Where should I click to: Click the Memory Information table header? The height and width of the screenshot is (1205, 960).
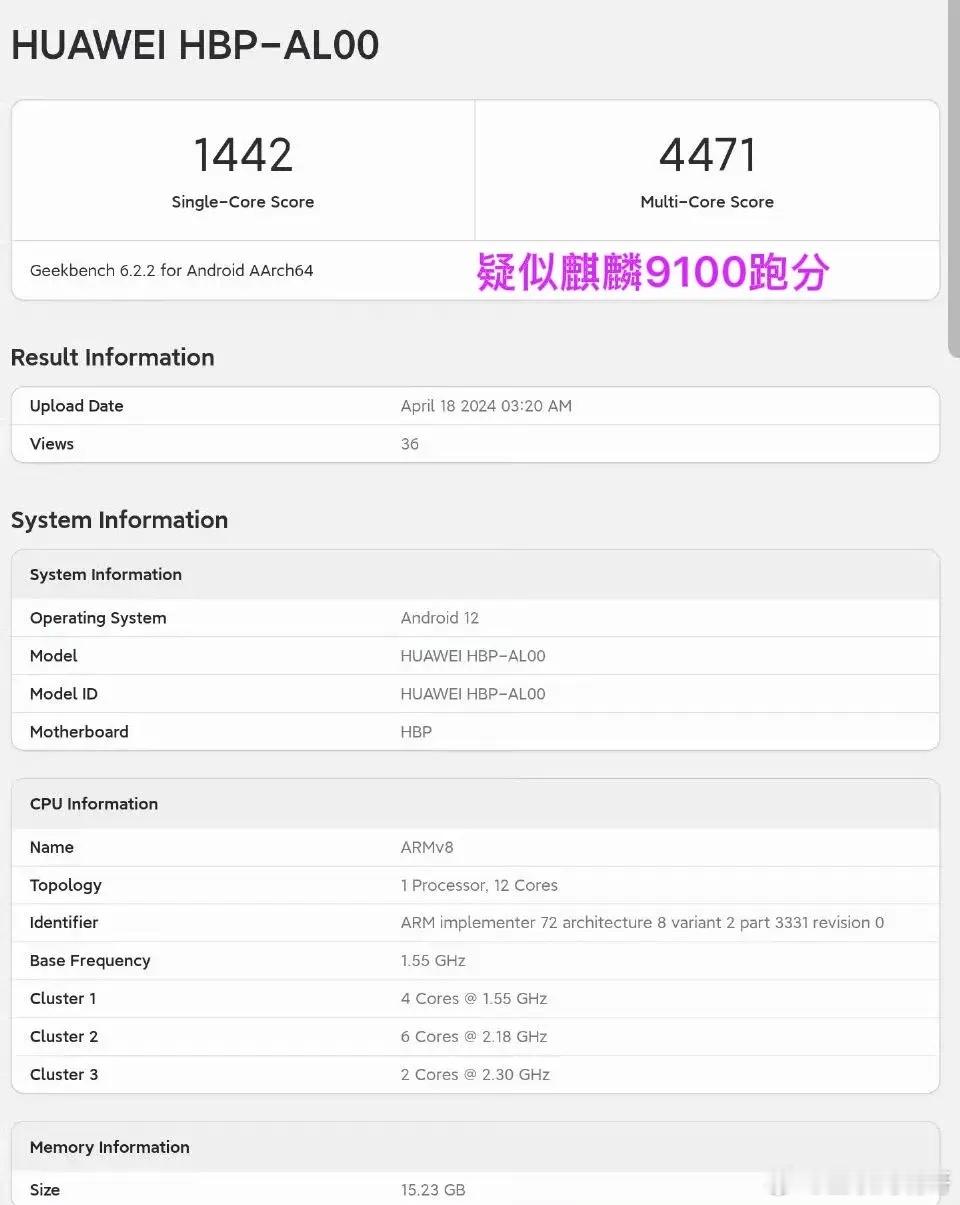tap(110, 1148)
